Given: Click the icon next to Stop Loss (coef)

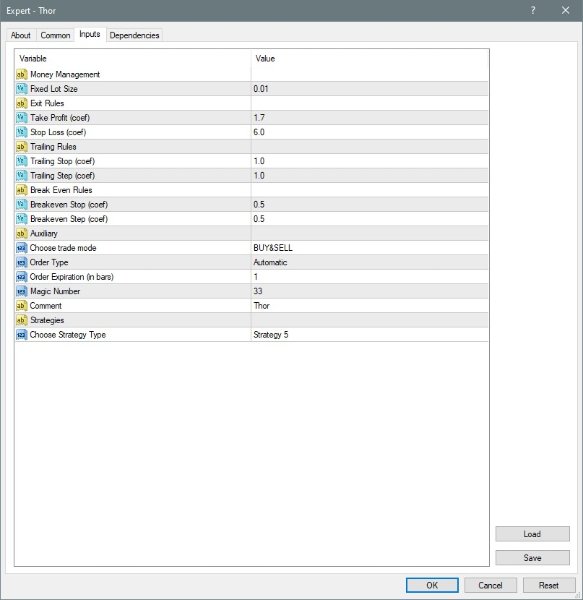Looking at the screenshot, I should 22,132.
